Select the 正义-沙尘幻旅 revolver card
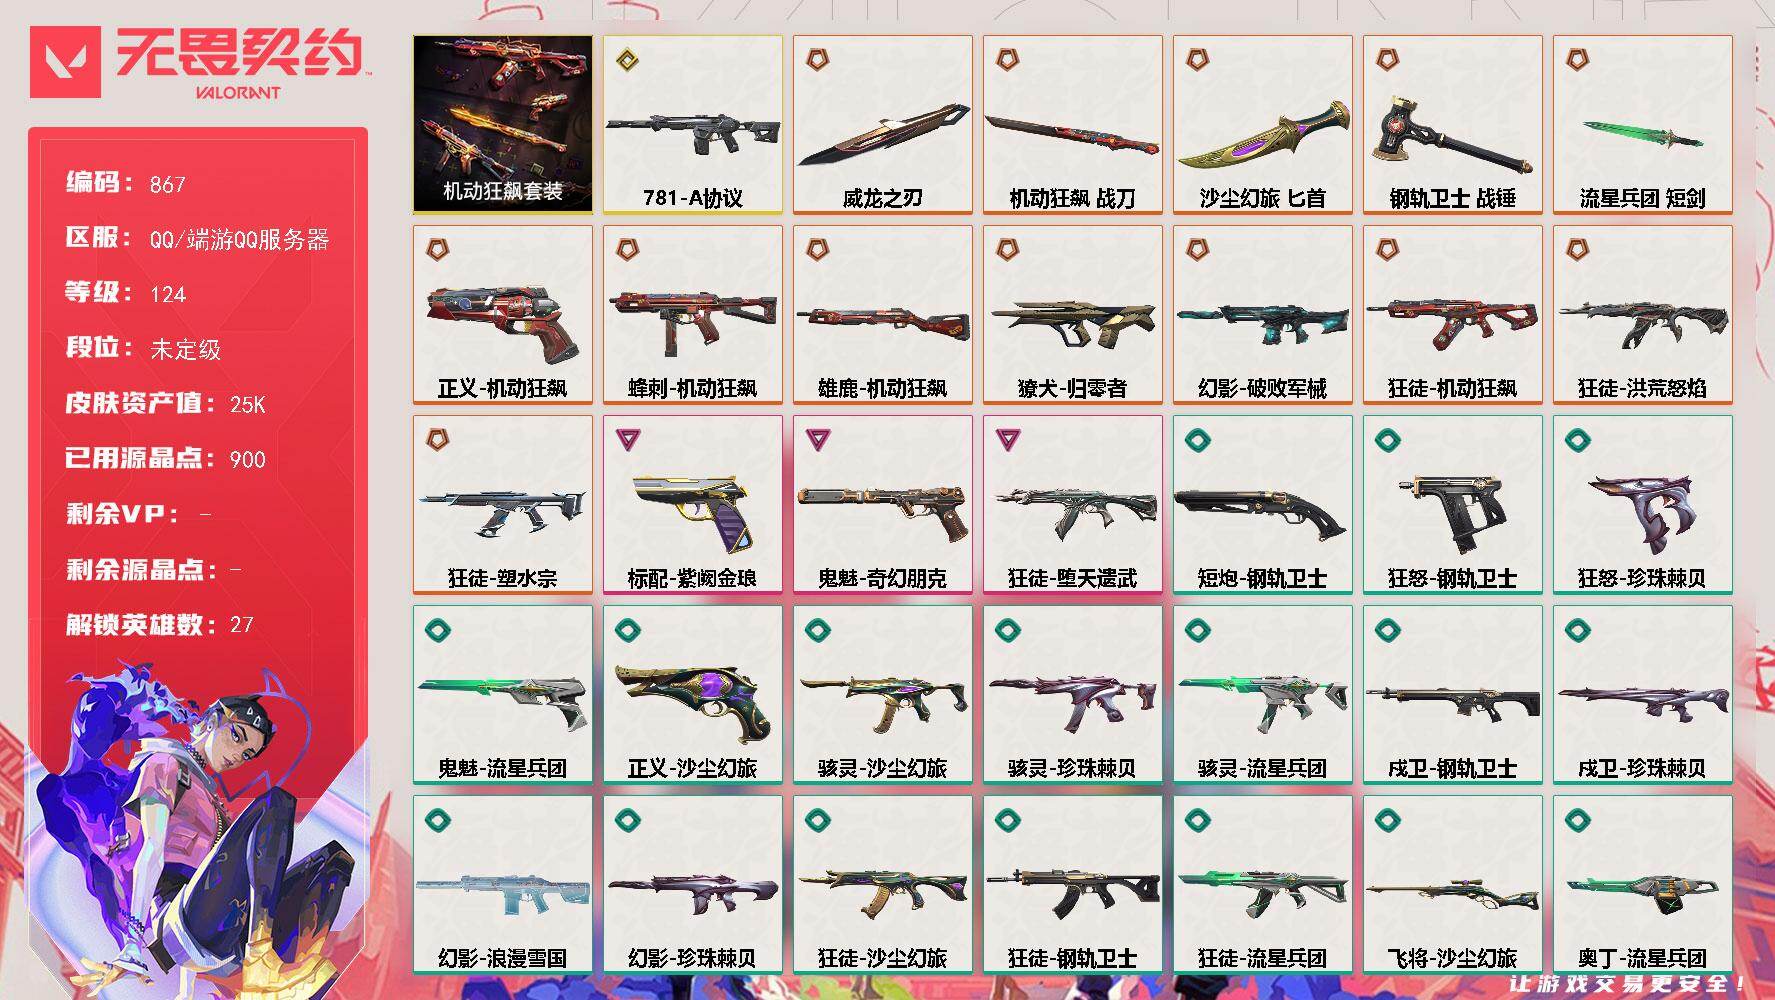The width and height of the screenshot is (1775, 1000). [693, 695]
